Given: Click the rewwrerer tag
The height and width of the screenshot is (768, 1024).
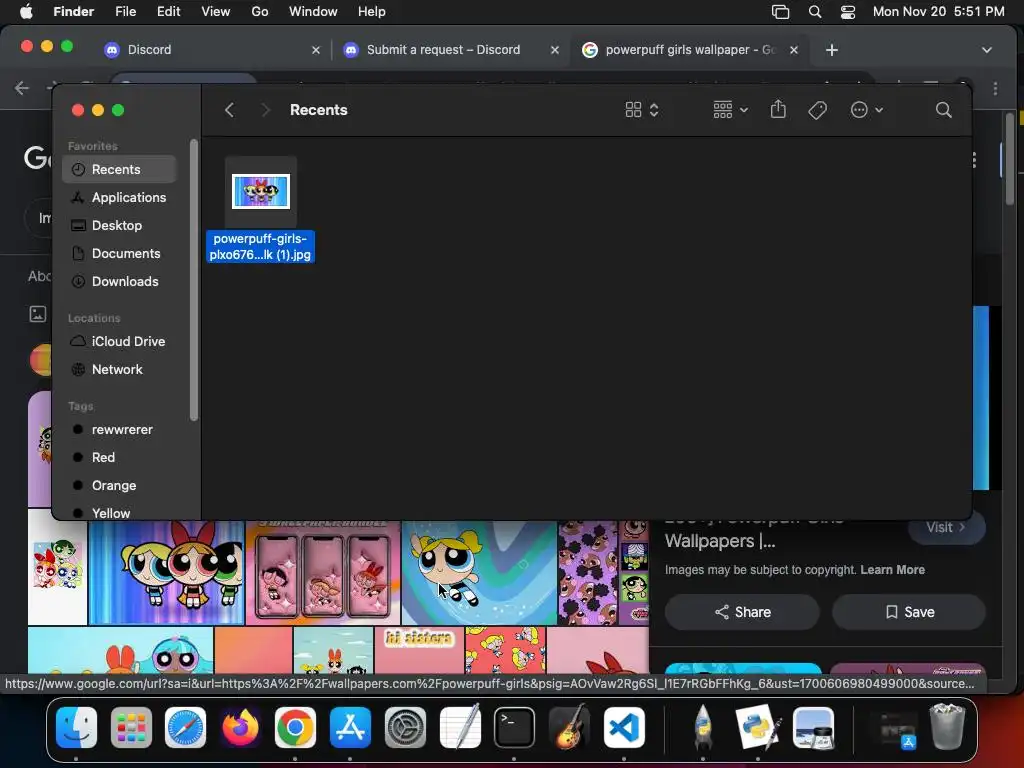Looking at the screenshot, I should [x=120, y=430].
